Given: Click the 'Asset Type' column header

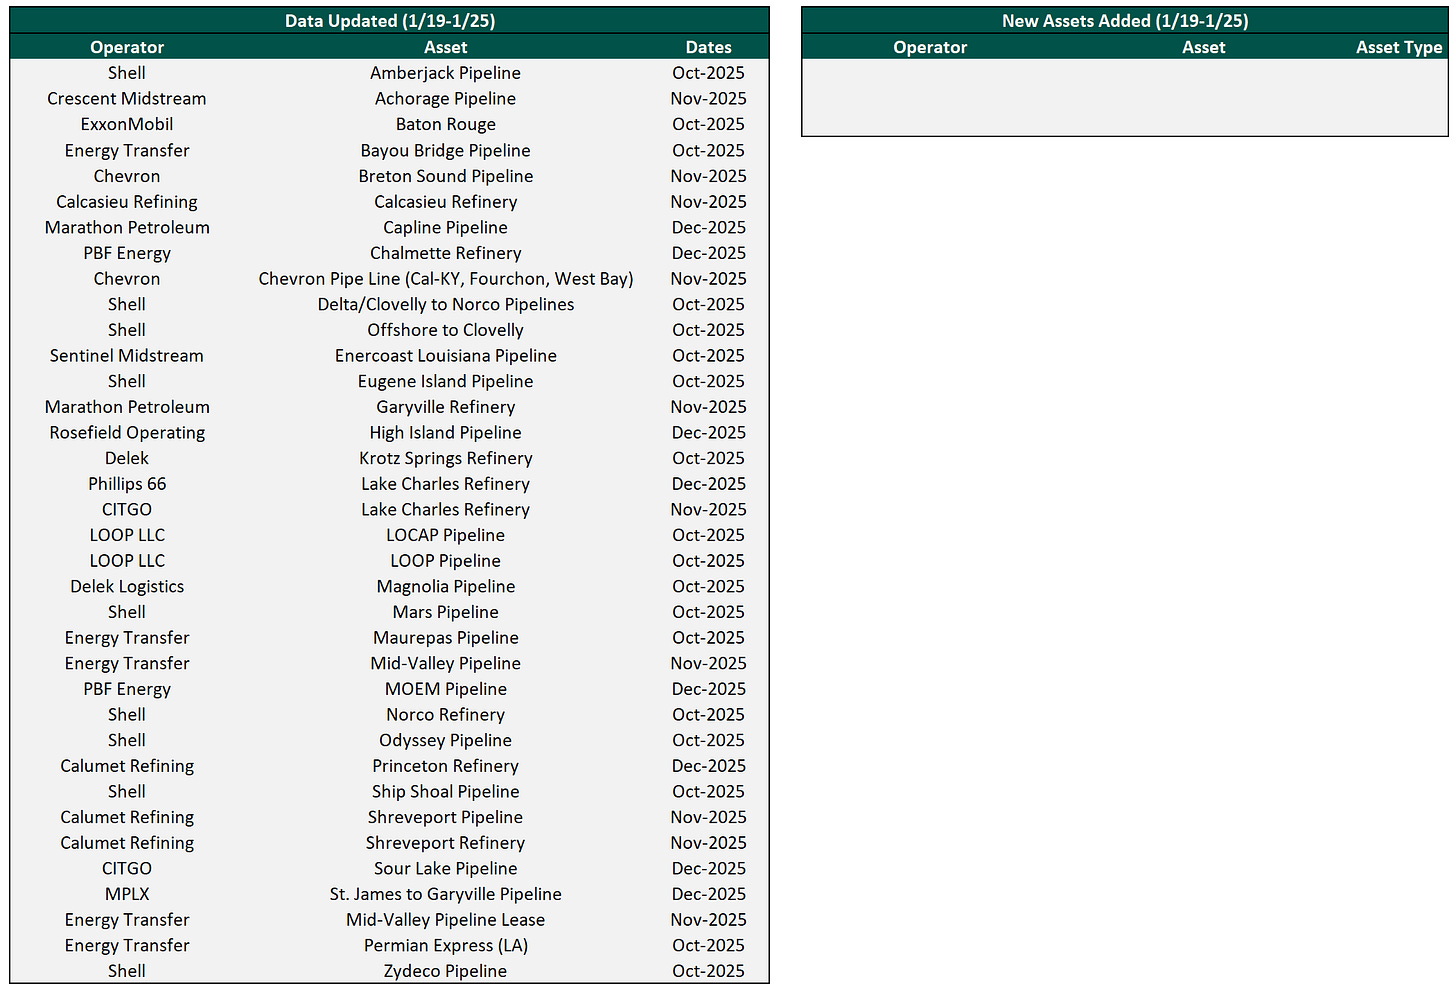Looking at the screenshot, I should [1399, 47].
